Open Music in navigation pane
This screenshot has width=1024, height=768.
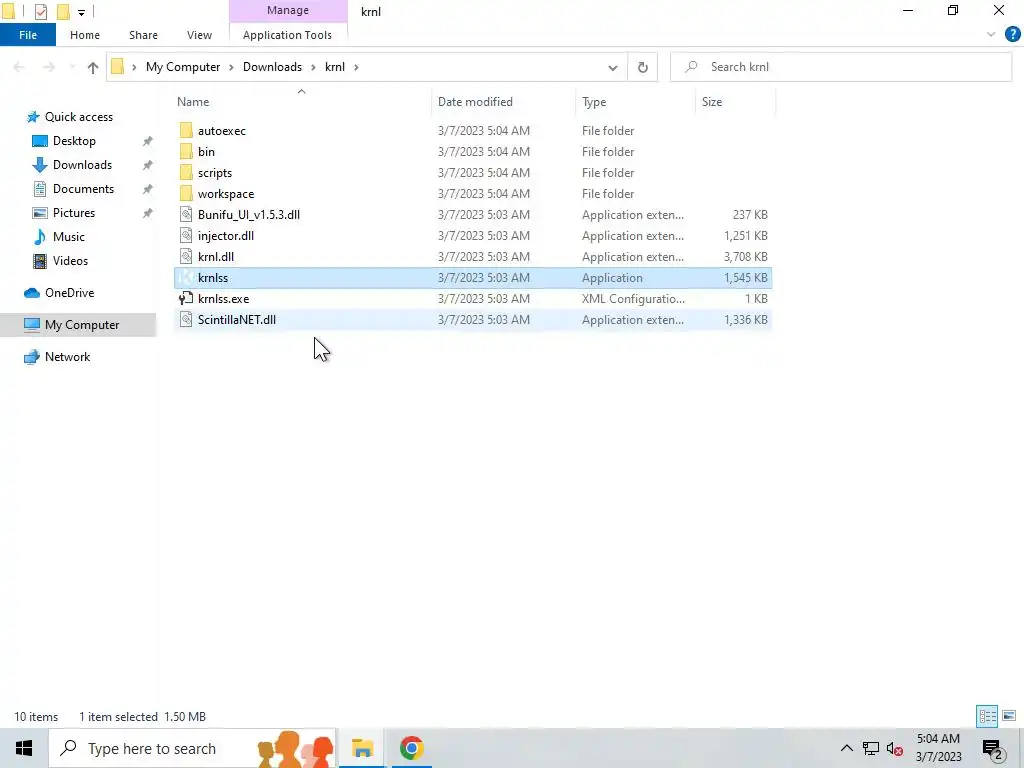tap(69, 237)
